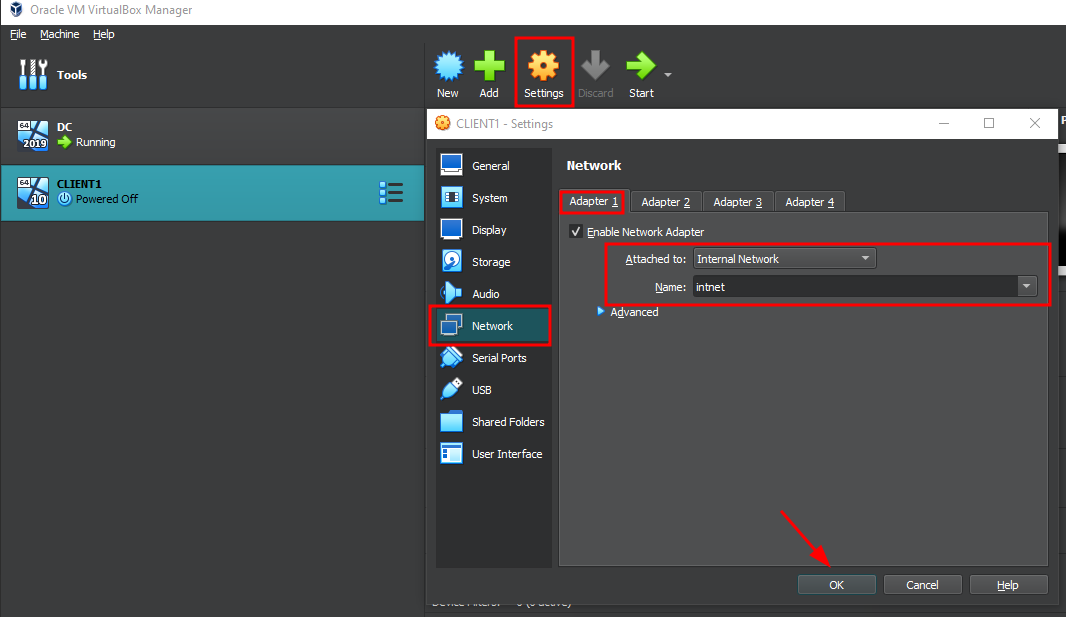
Task: Select the System settings category
Action: [x=489, y=198]
